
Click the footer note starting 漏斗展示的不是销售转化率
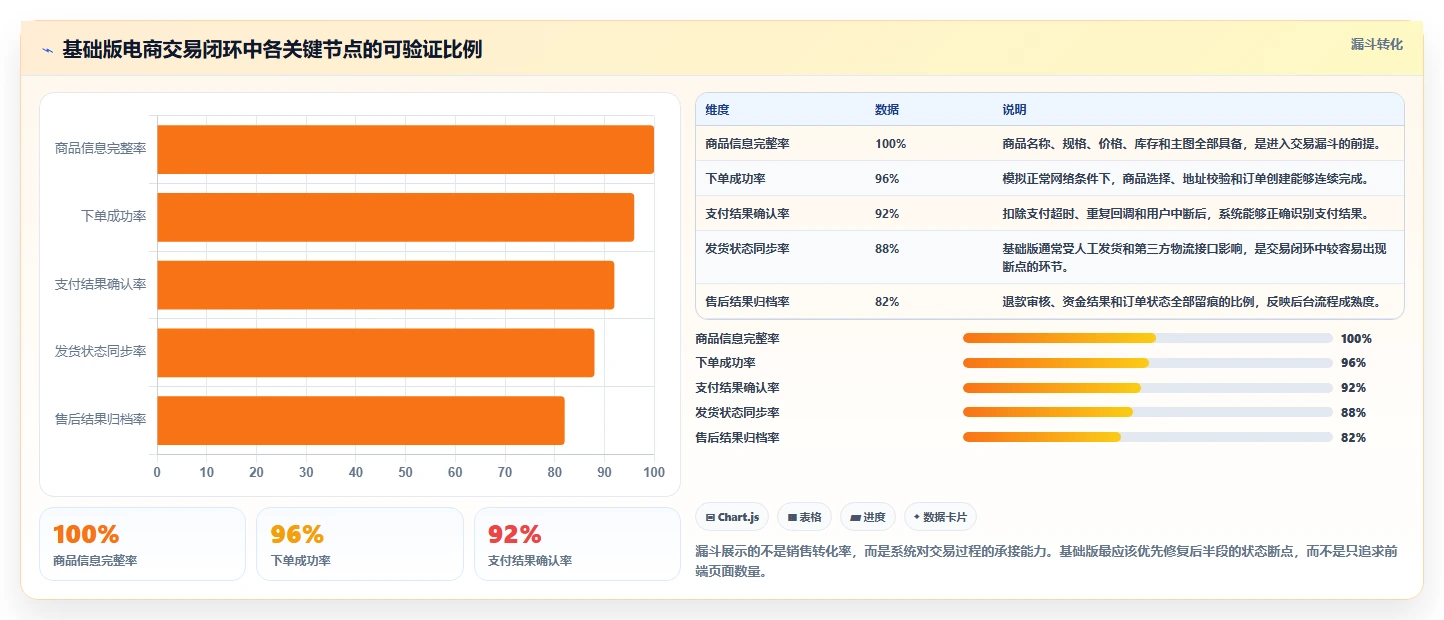point(1046,562)
